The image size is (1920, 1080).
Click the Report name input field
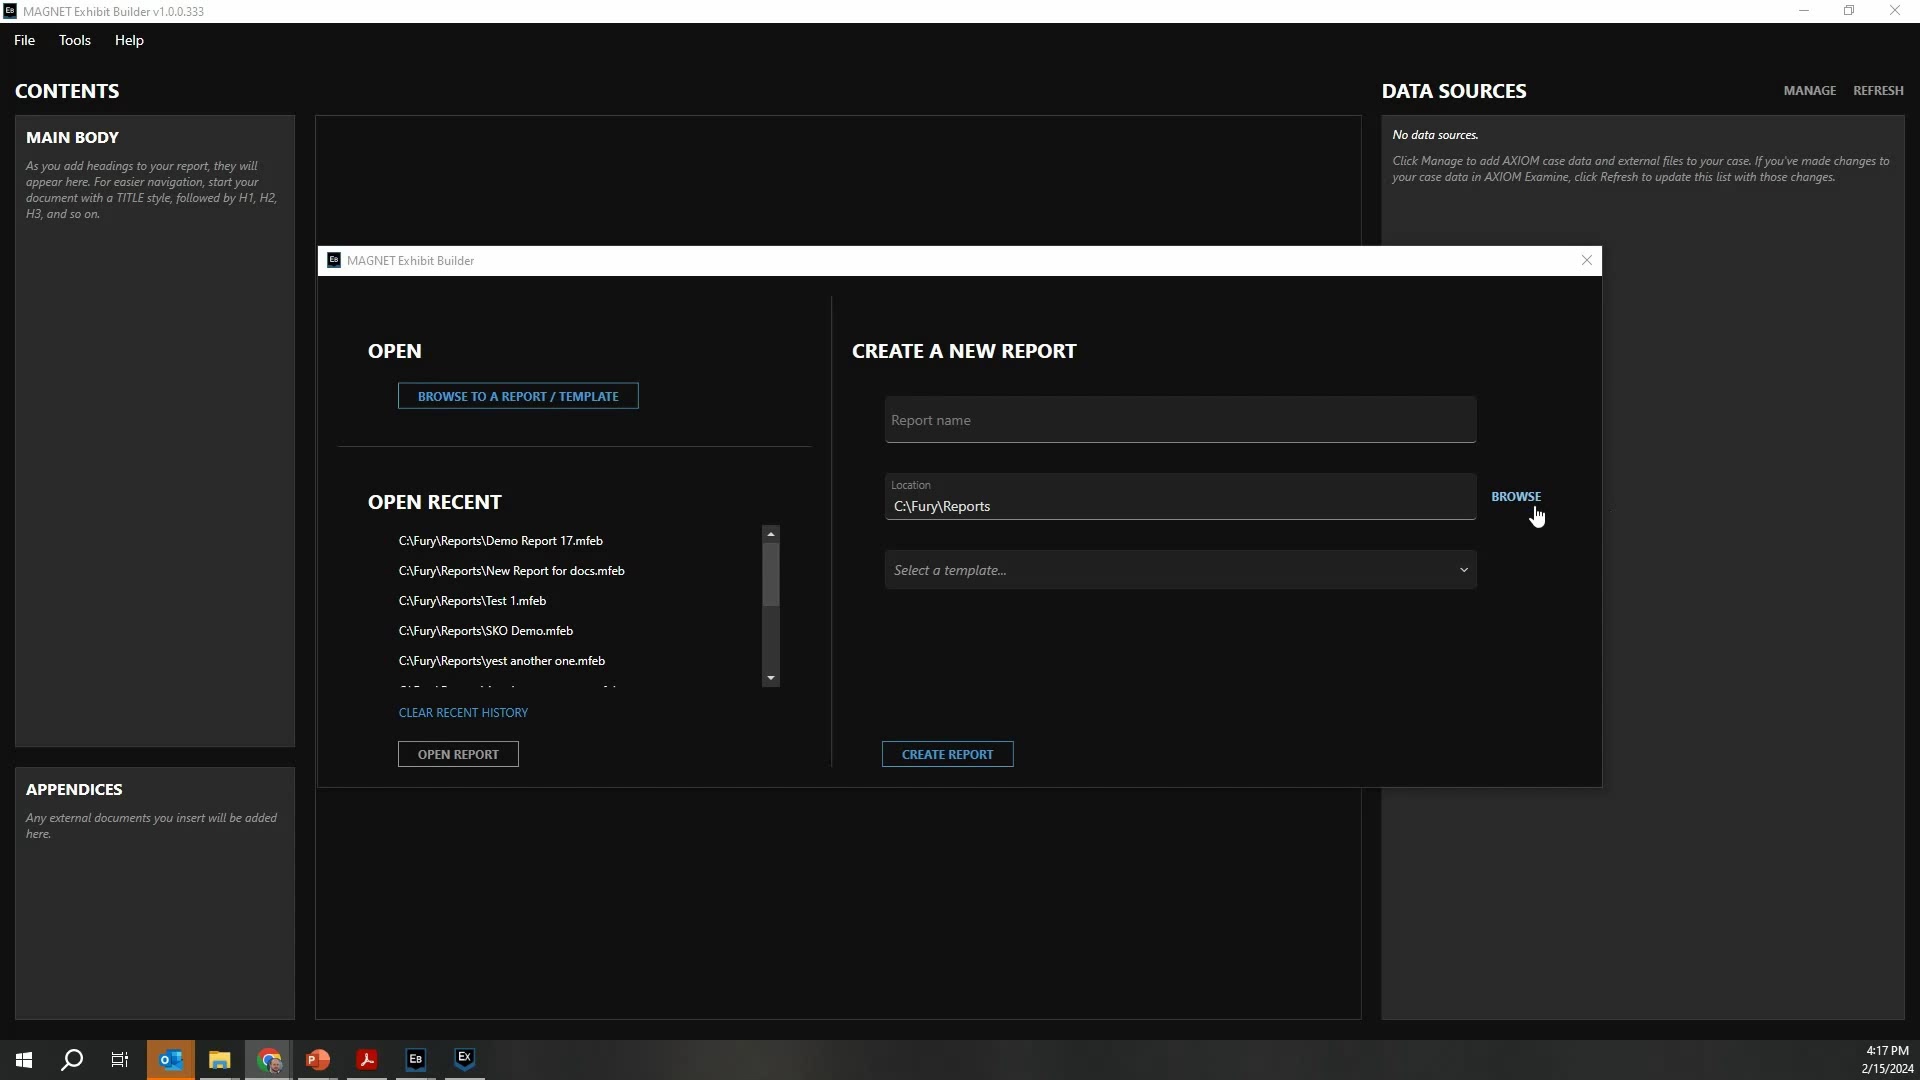click(x=1180, y=420)
